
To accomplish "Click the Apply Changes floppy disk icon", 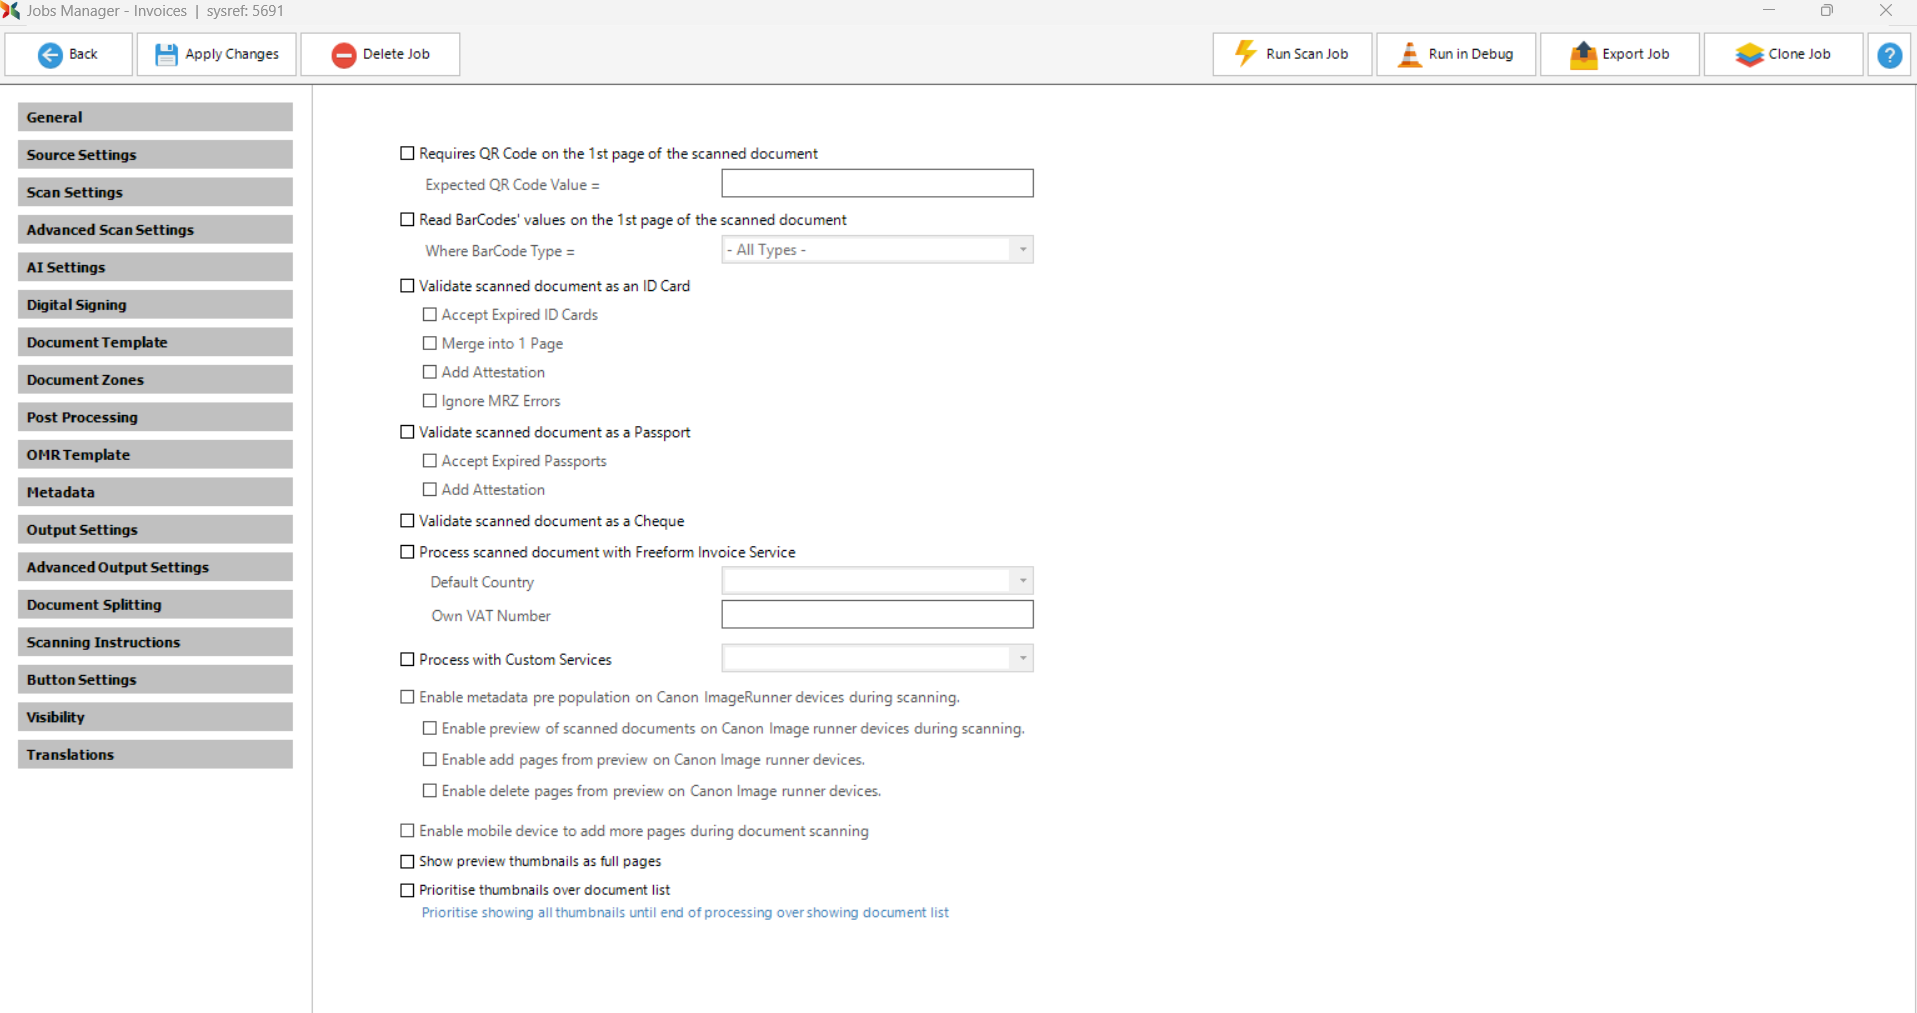I will pyautogui.click(x=166, y=55).
